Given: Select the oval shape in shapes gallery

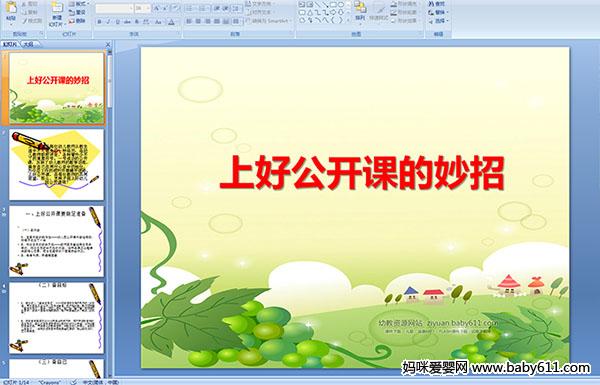Looking at the screenshot, I should pyautogui.click(x=340, y=5).
